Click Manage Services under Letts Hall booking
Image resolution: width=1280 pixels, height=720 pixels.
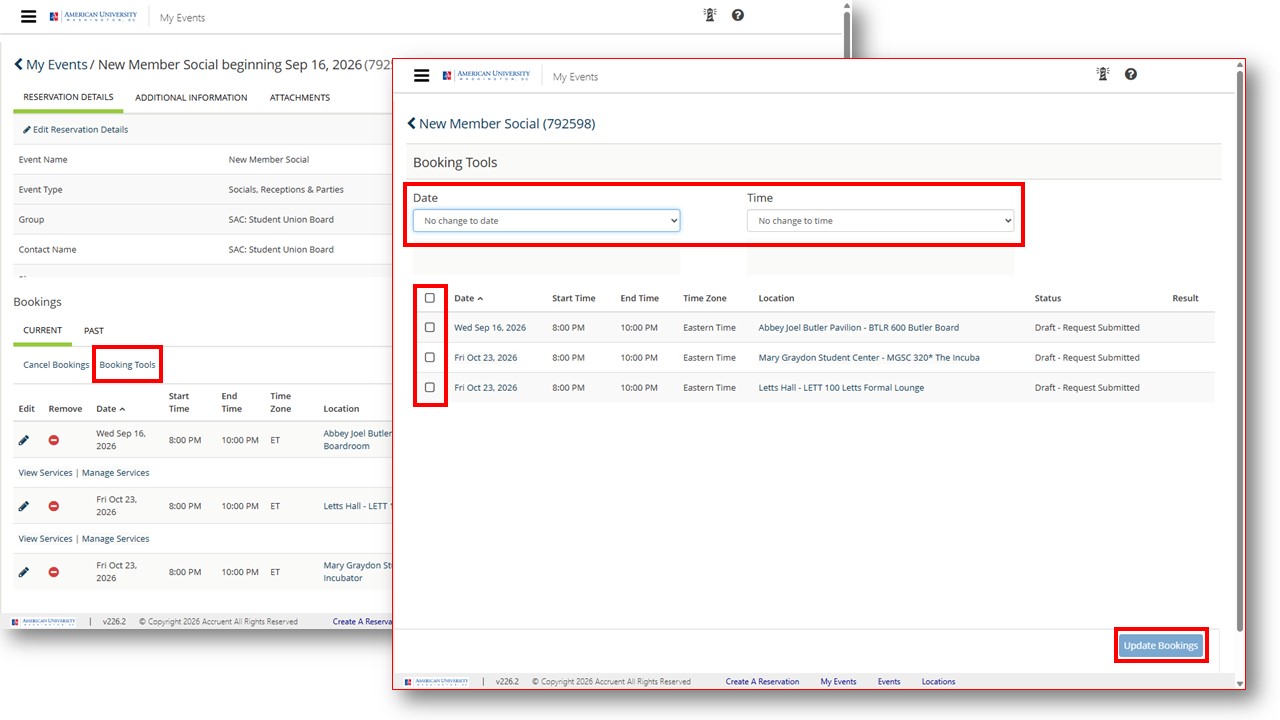point(116,539)
